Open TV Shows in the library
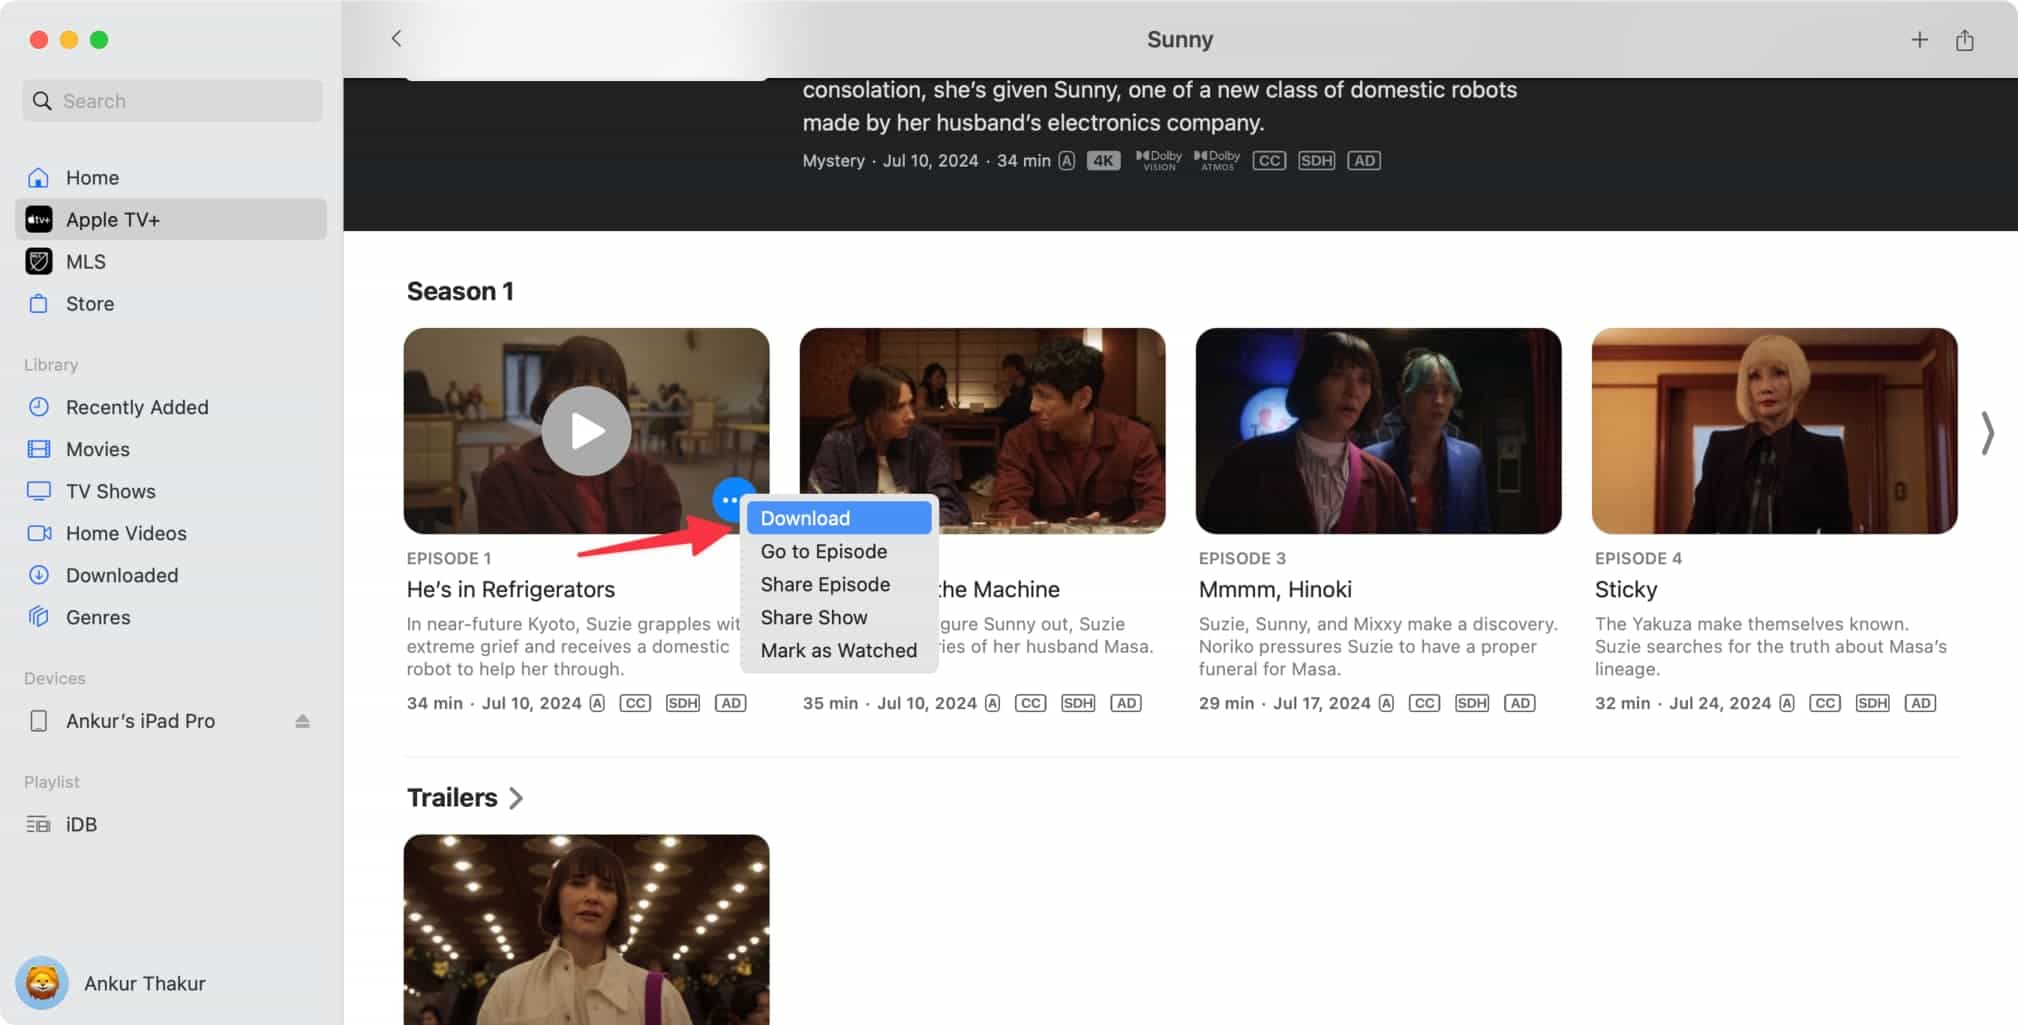The width and height of the screenshot is (2018, 1025). point(171,491)
